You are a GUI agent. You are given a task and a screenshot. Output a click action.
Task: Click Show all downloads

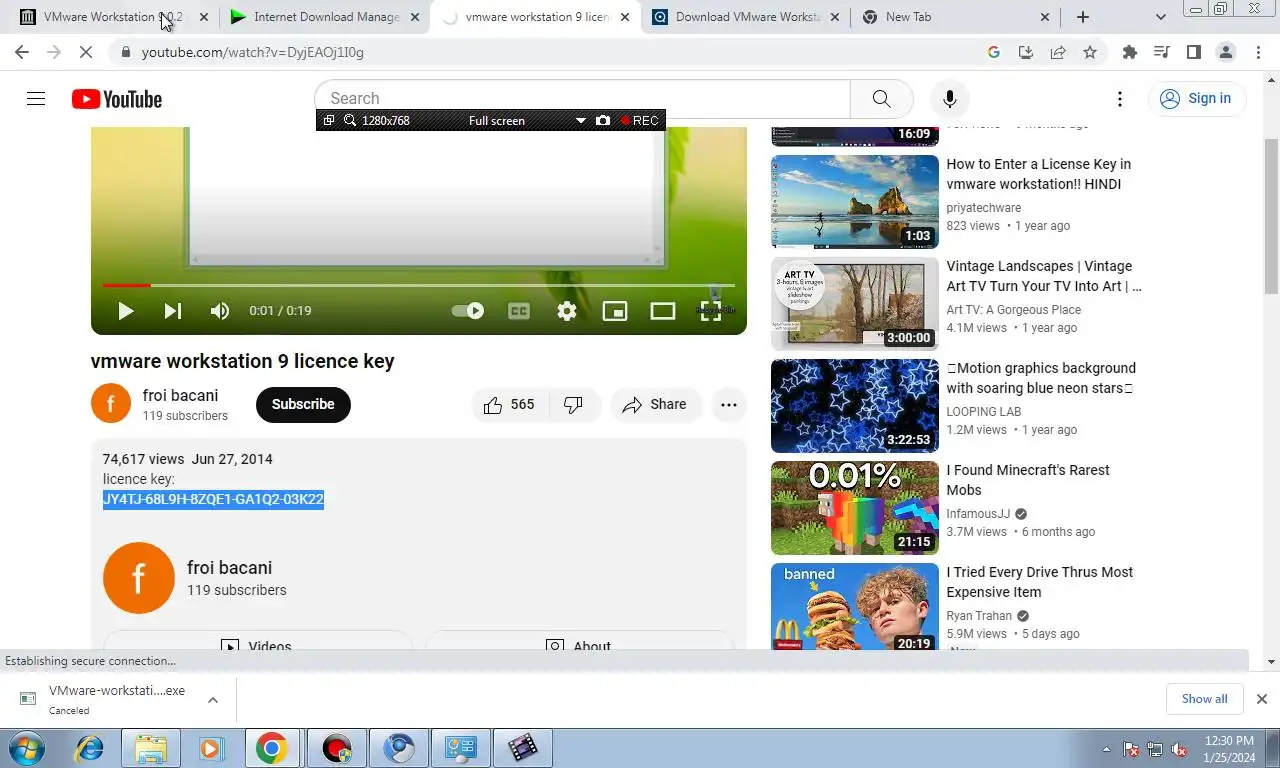point(1205,699)
